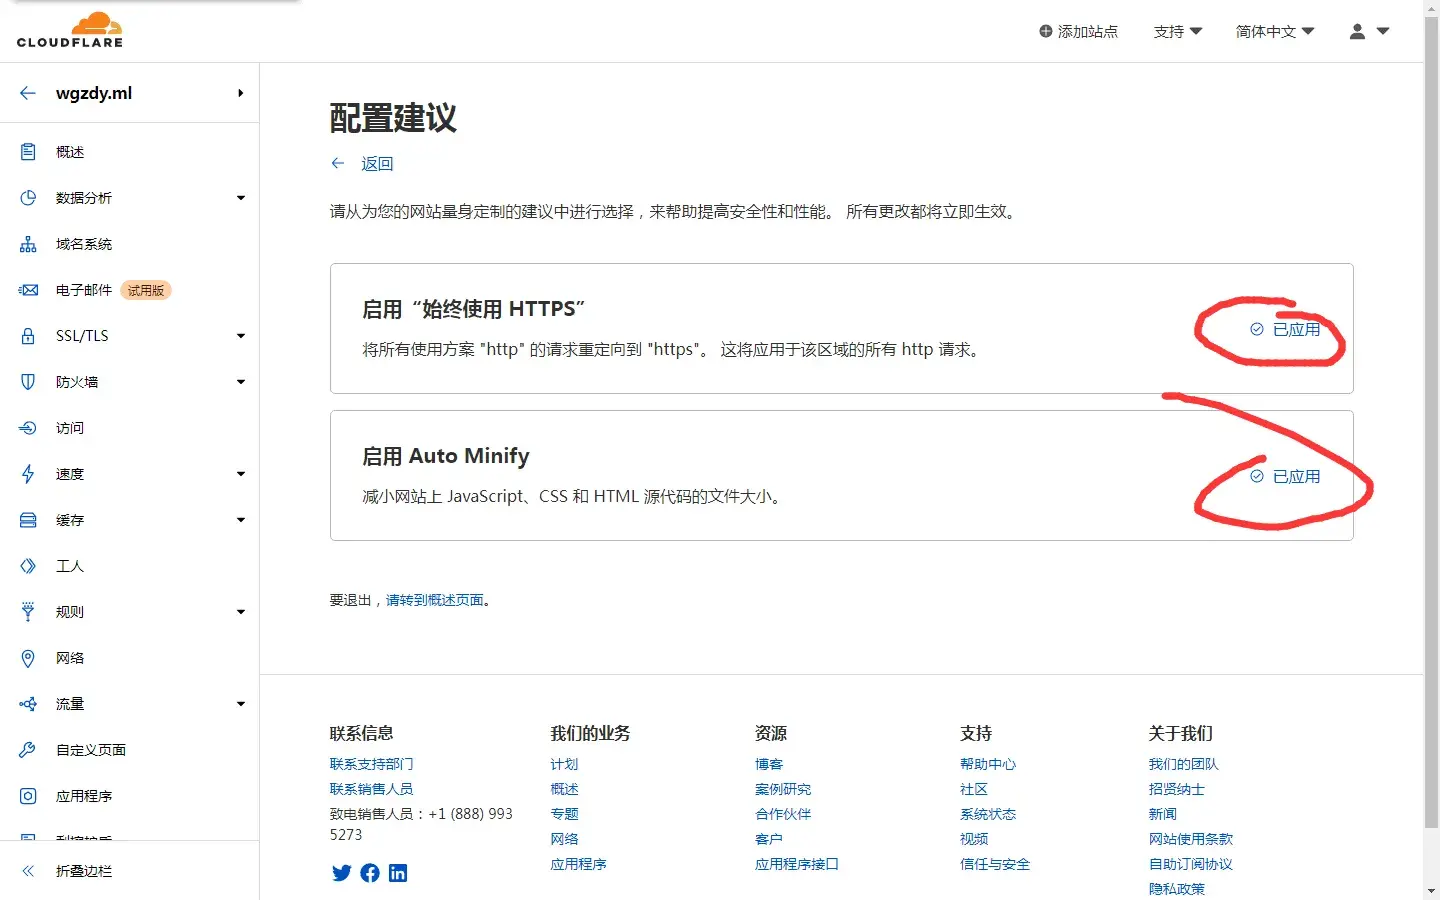Viewport: 1440px width, 900px height.
Task: Open the 我们的团队 footer link
Action: 1184,764
